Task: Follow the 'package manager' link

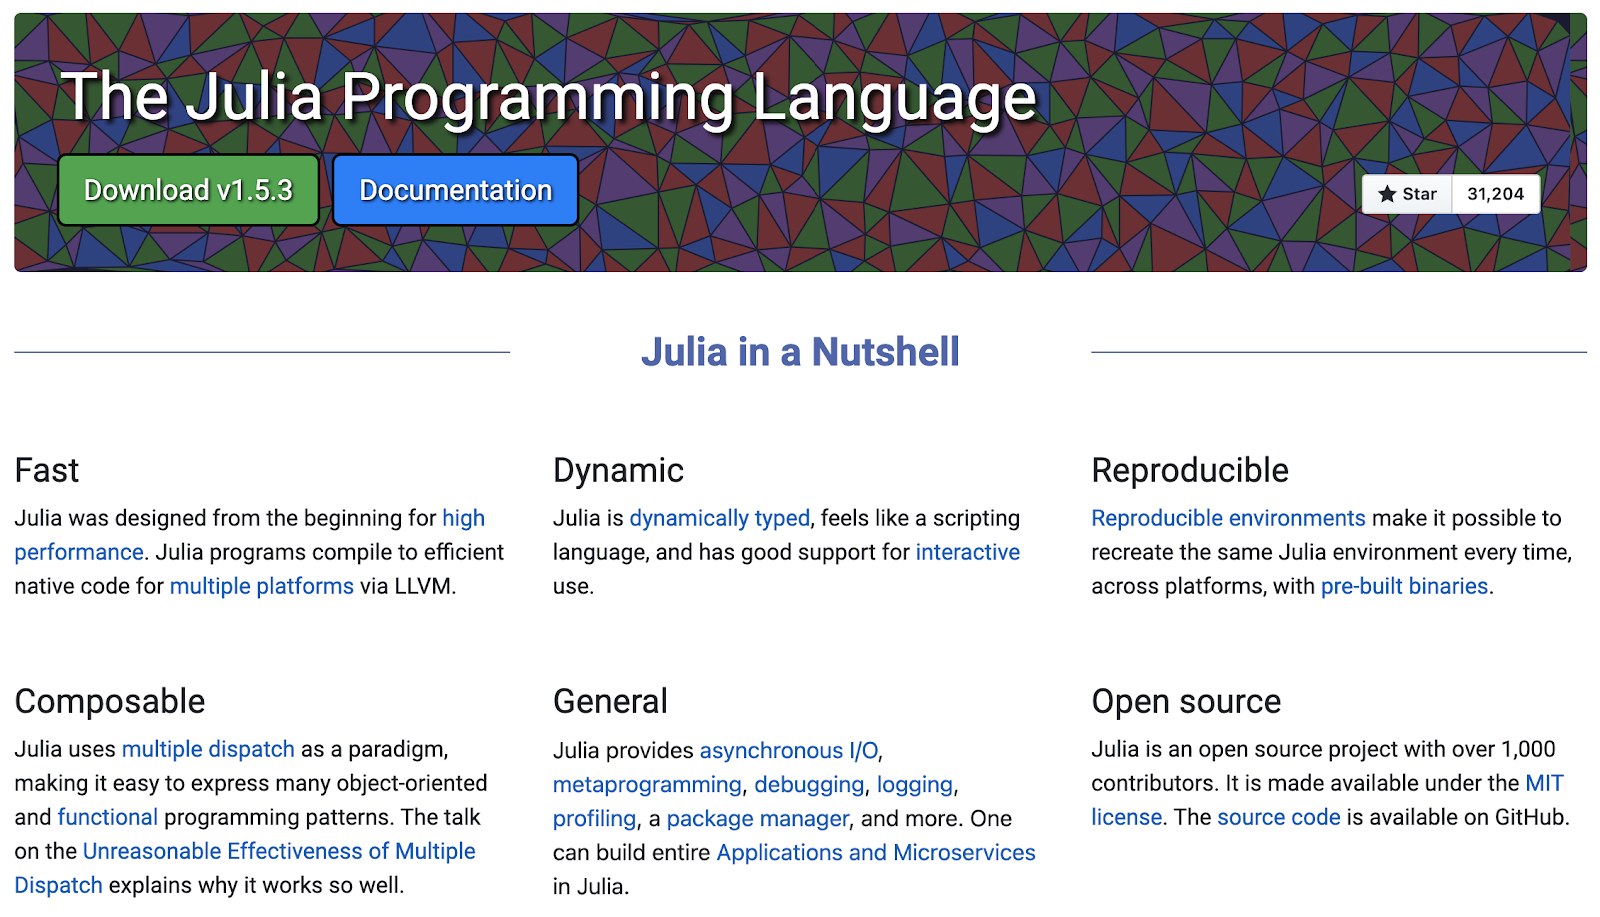Action: (x=758, y=818)
